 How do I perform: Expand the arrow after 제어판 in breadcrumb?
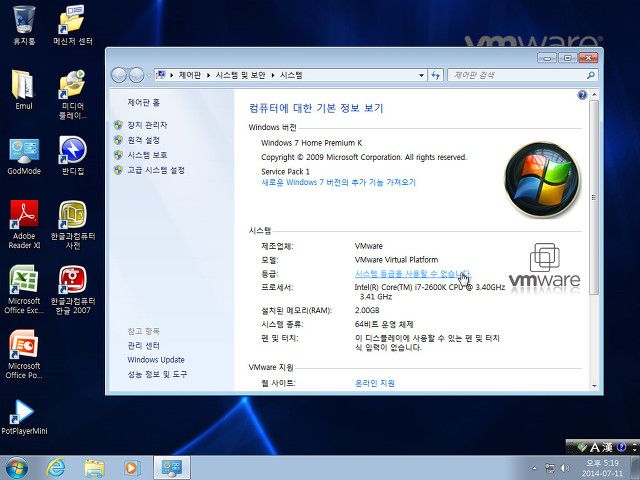[x=208, y=75]
